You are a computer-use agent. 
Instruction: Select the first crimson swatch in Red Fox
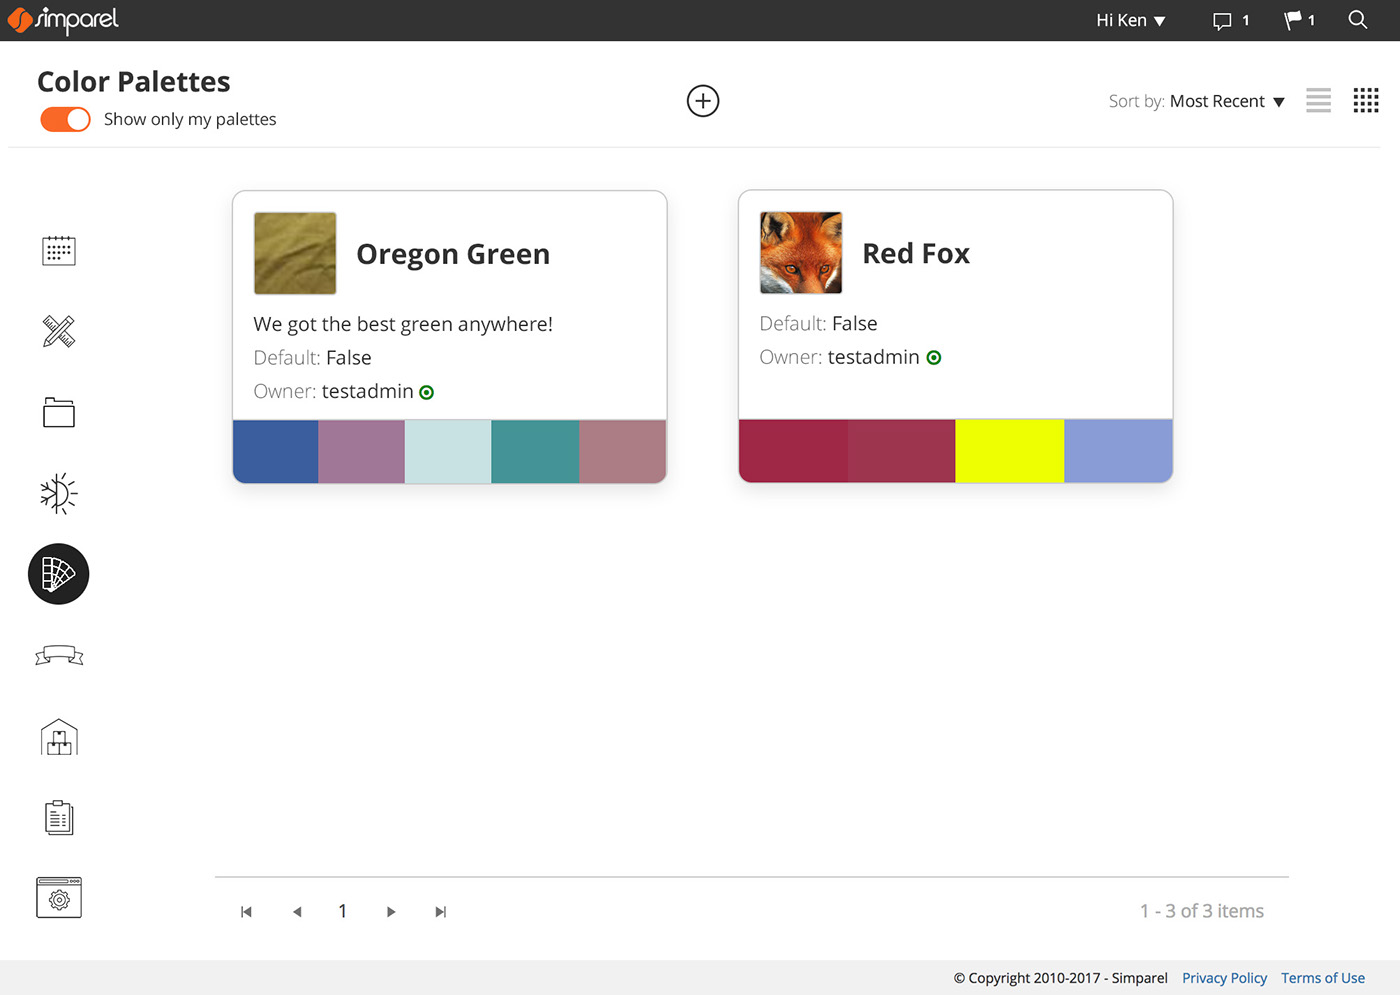coord(793,451)
